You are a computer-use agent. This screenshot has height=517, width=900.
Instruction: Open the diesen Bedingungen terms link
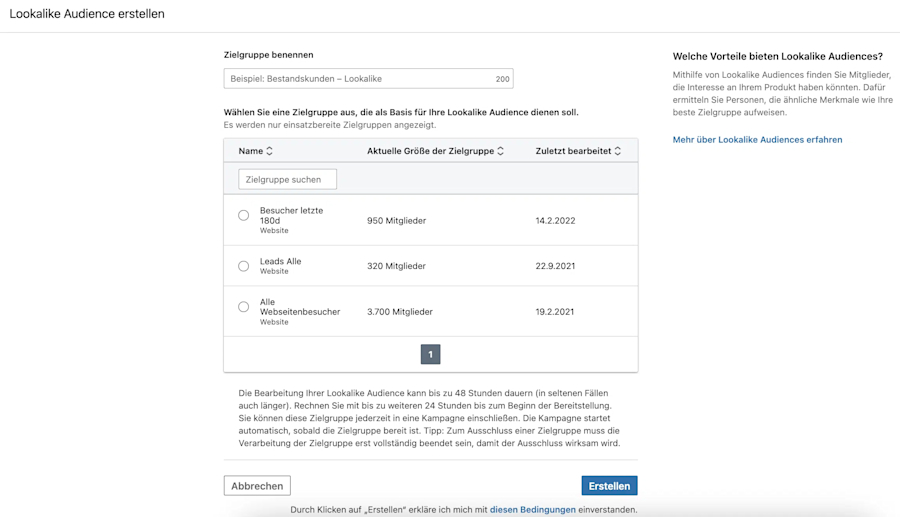pyautogui.click(x=533, y=510)
